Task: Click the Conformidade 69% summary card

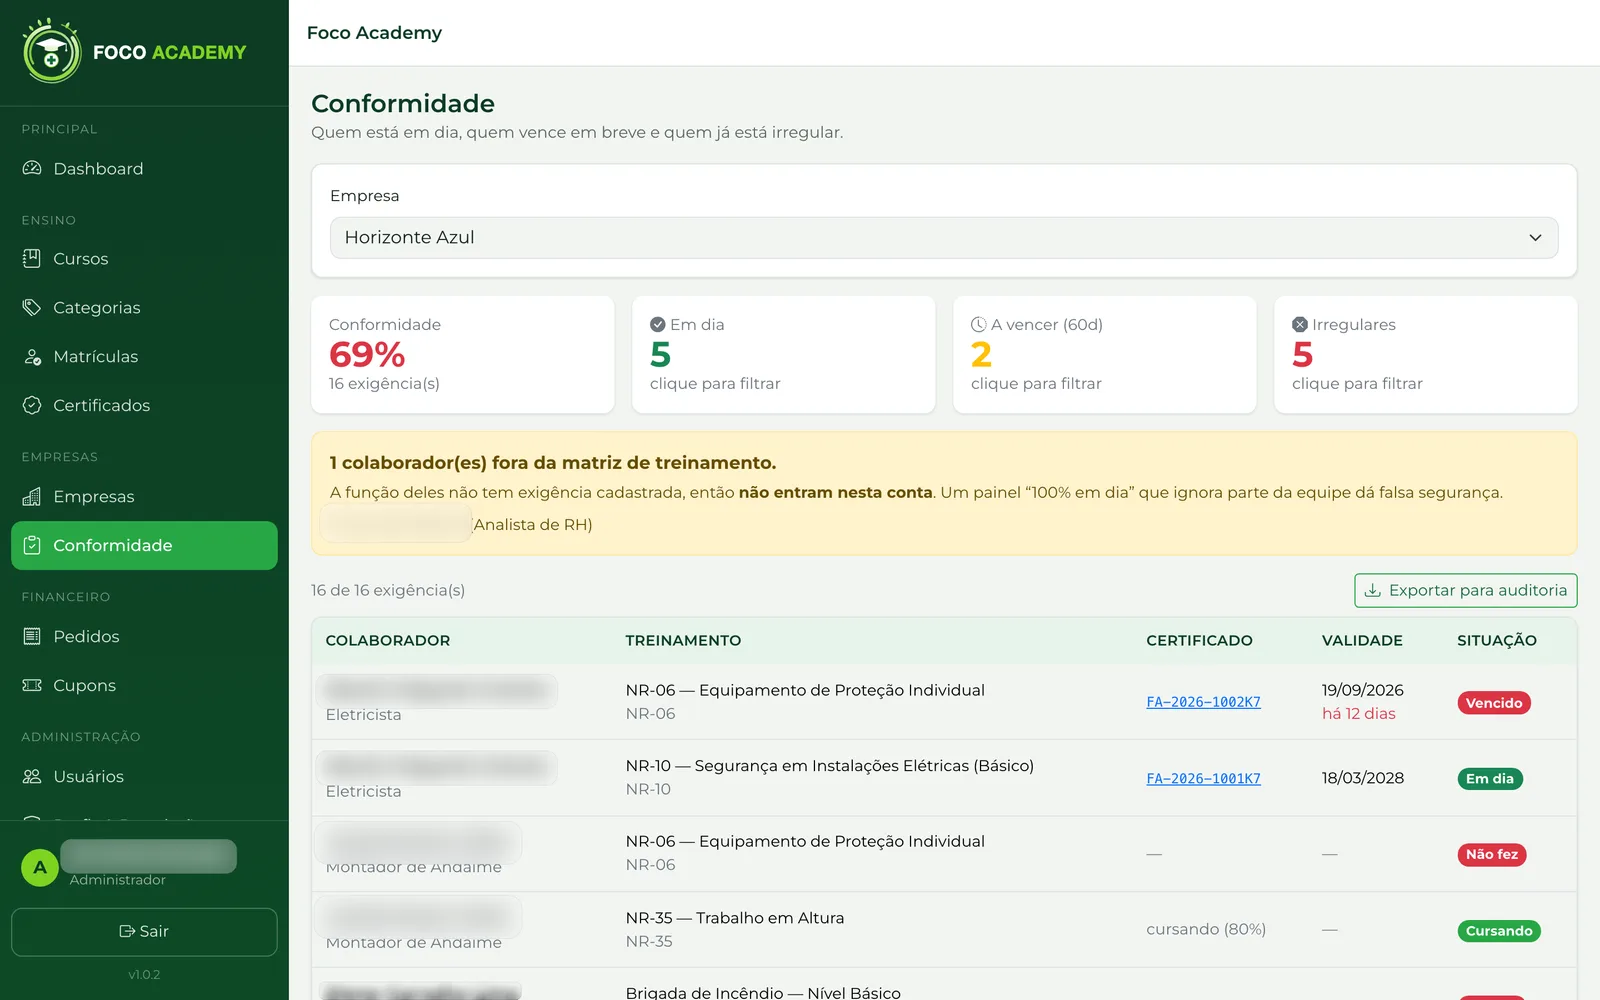Action: coord(462,354)
